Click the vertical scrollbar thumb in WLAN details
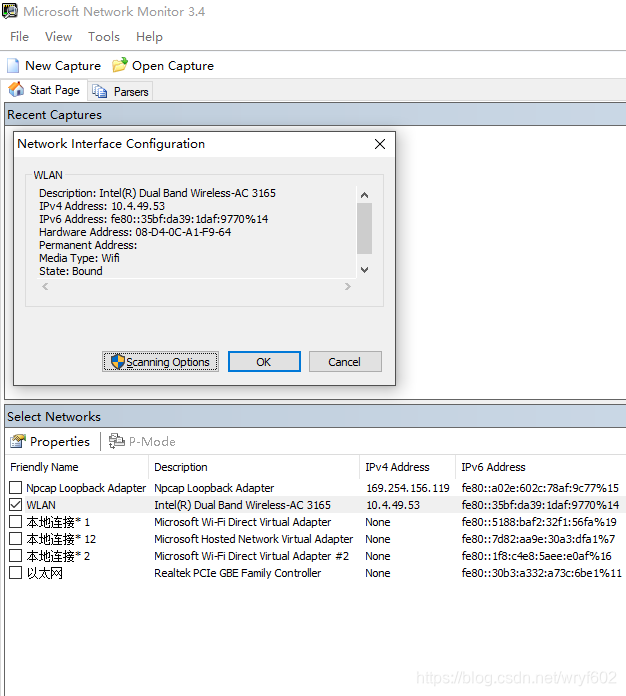This screenshot has height=696, width=626. 365,228
